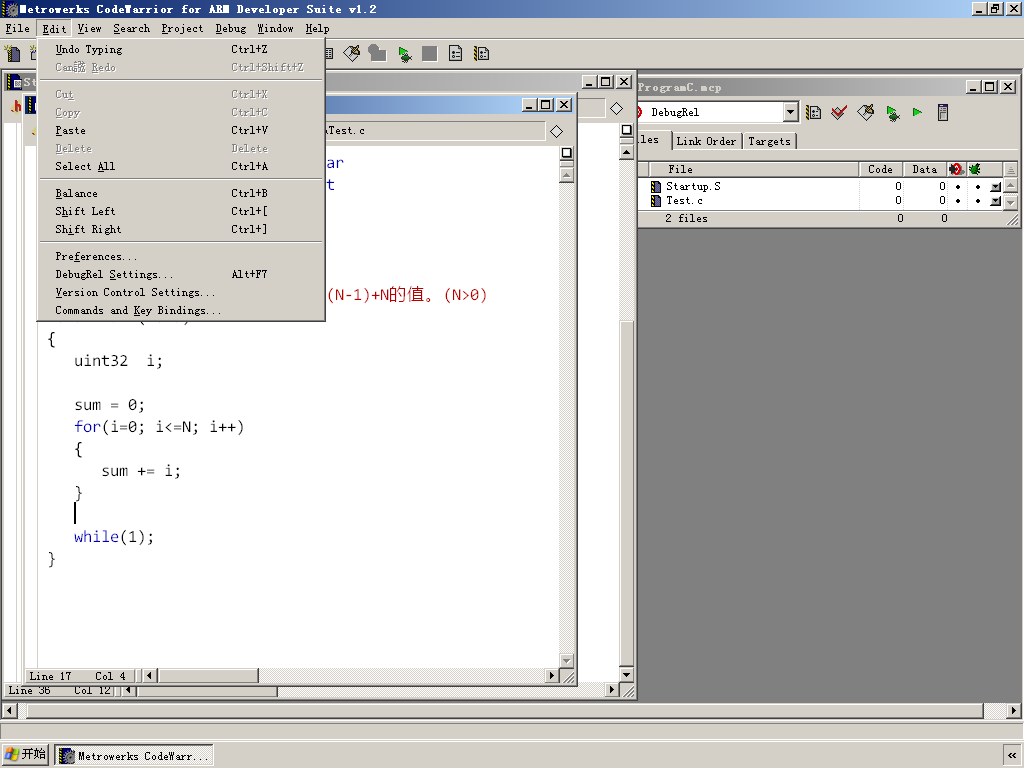
Task: Open Commands and Key Bindings... entry
Action: [181, 310]
